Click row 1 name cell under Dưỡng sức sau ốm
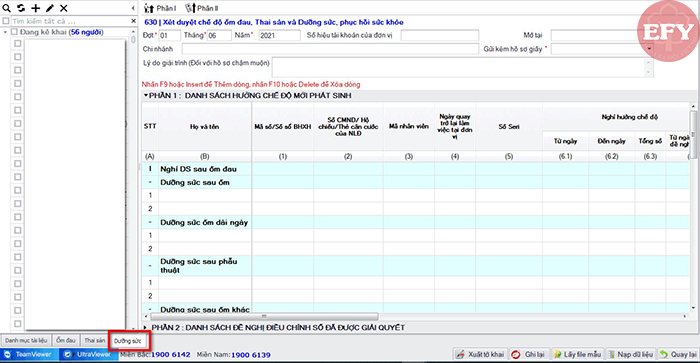The width and height of the screenshot is (700, 363). pyautogui.click(x=204, y=195)
